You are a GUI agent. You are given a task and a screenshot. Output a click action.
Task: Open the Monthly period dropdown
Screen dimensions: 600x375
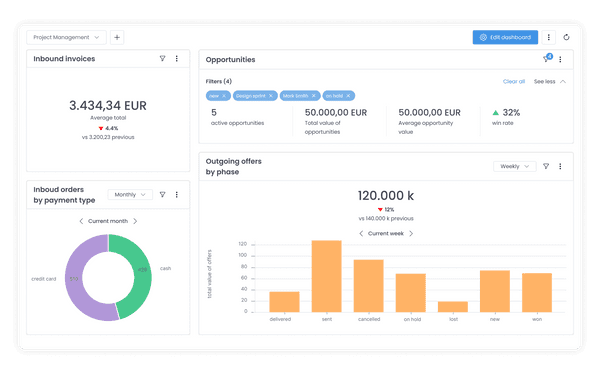(130, 195)
